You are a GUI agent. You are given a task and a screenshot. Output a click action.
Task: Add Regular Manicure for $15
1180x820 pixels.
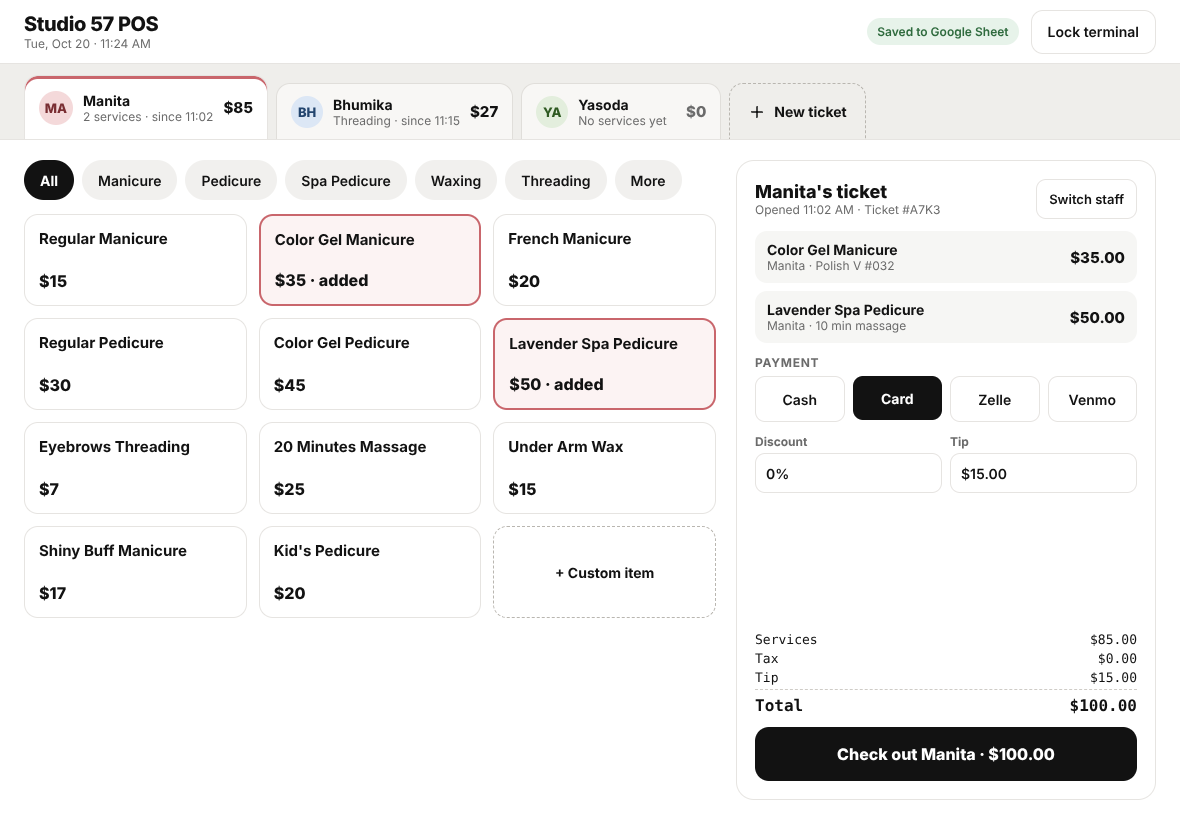135,260
